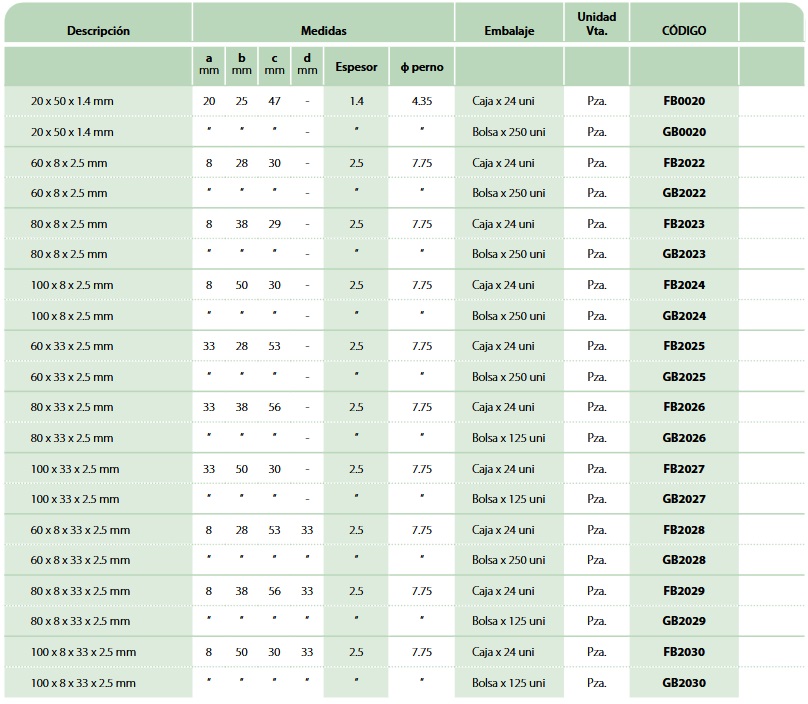Click product code FB2026

click(x=684, y=407)
